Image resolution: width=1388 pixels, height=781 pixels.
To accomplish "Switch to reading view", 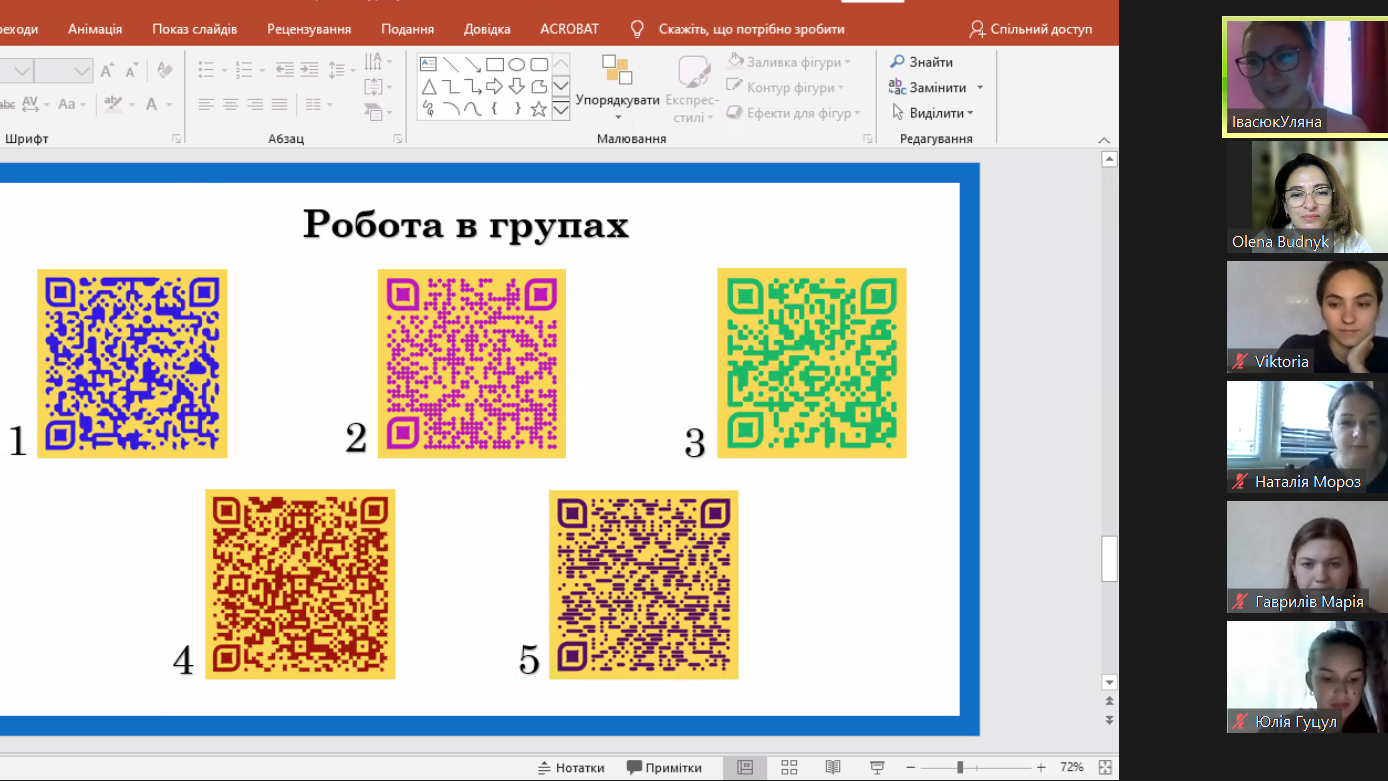I will click(833, 767).
